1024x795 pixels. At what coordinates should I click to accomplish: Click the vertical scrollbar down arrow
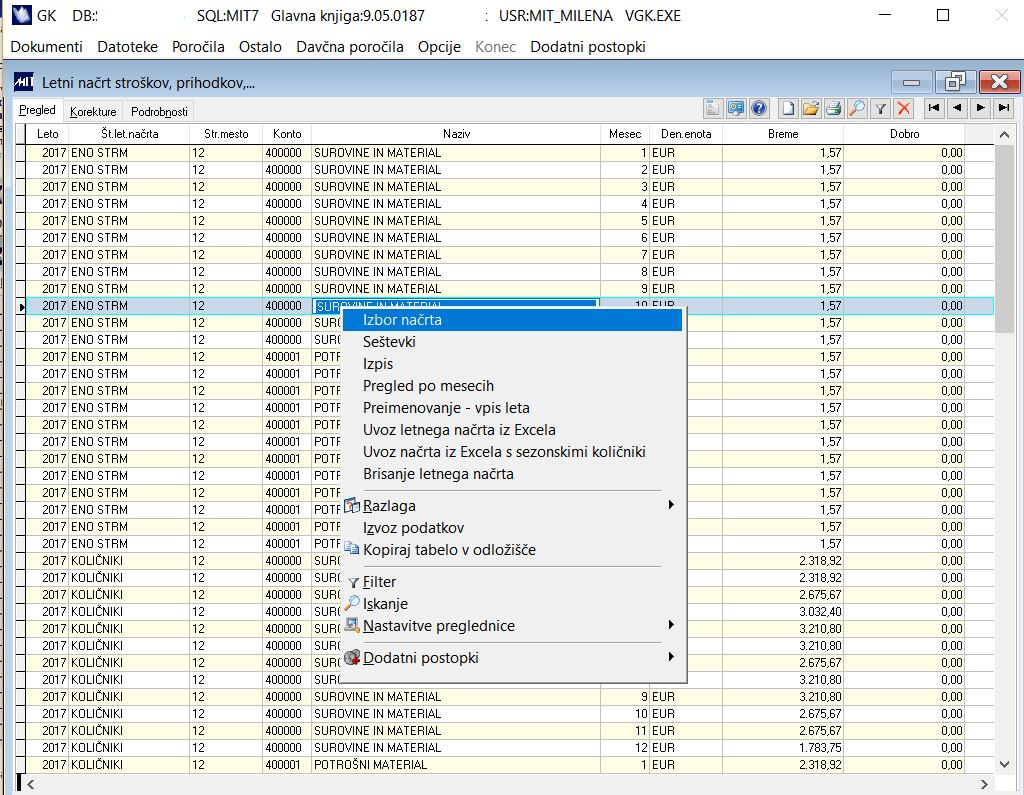pos(1005,764)
